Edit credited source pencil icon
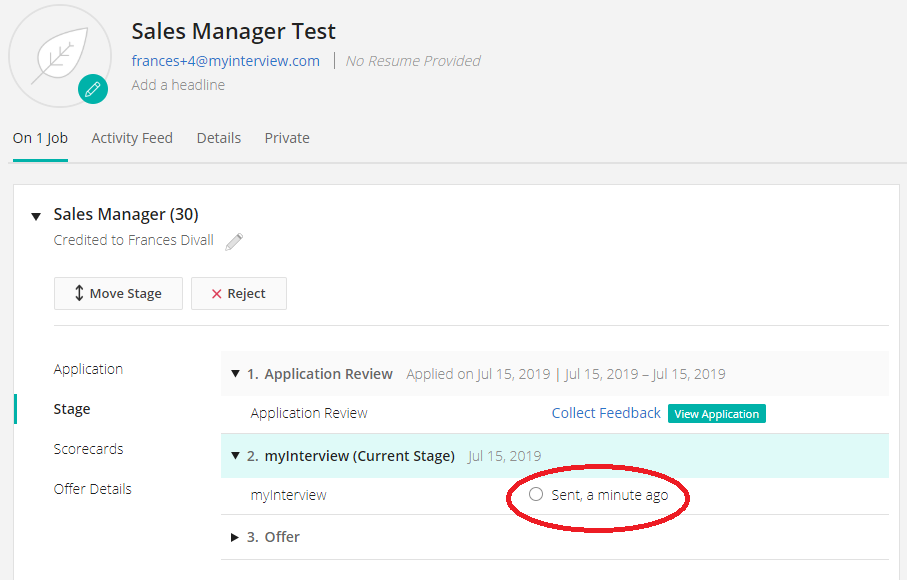The height and width of the screenshot is (580, 907). [234, 241]
